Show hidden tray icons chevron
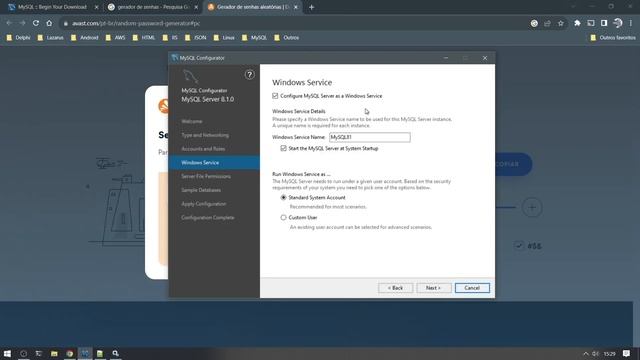The height and width of the screenshot is (360, 640). pos(586,353)
